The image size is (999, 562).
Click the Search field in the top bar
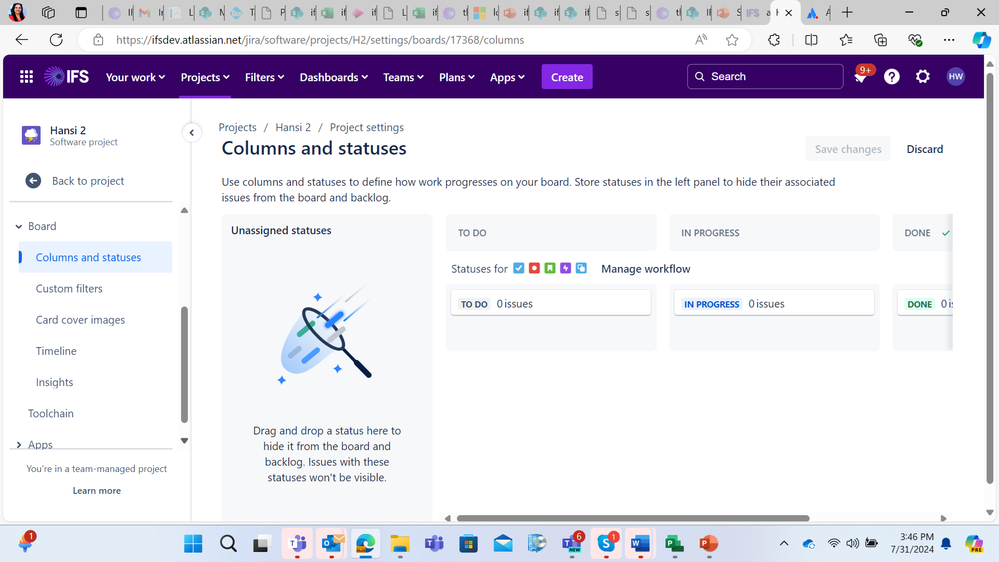coord(765,76)
